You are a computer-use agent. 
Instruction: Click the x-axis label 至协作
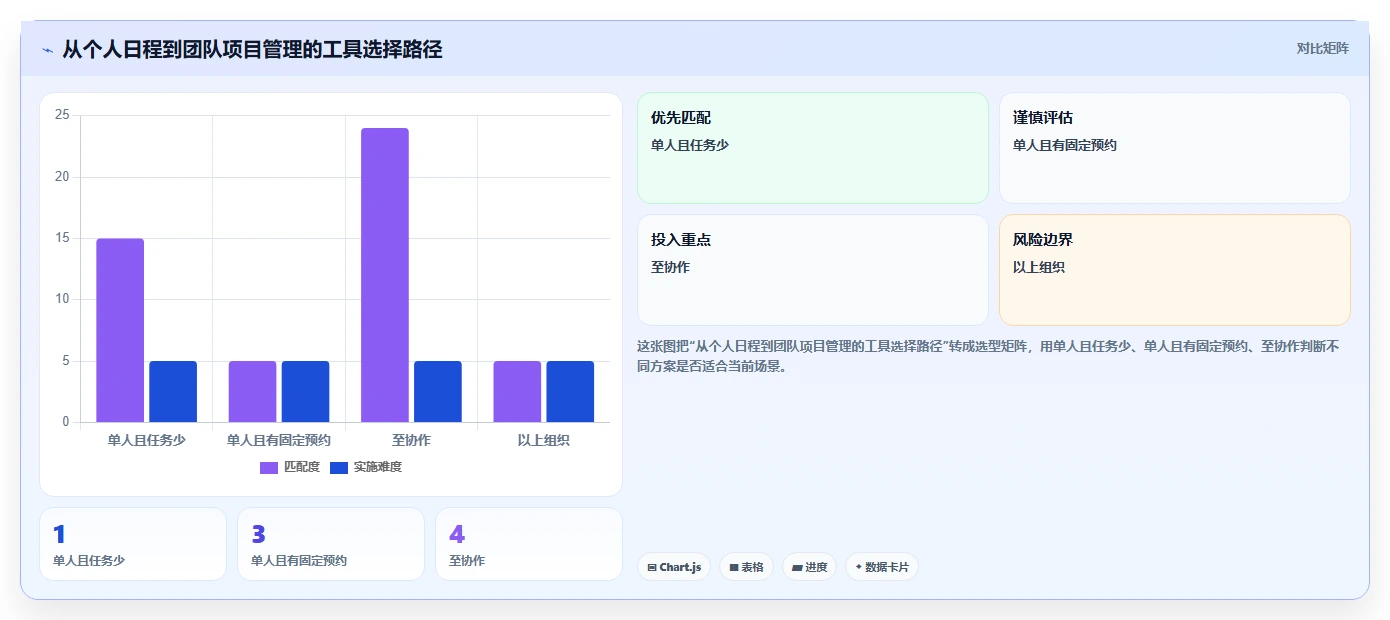tap(411, 440)
